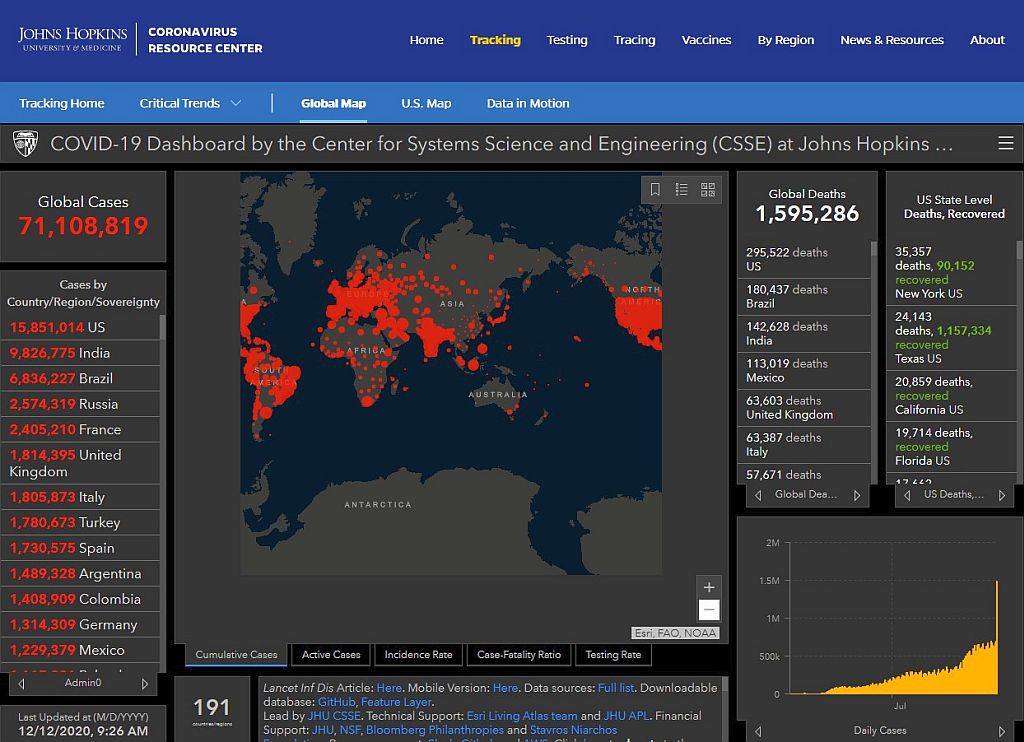Open News & Resources nav item

click(891, 40)
